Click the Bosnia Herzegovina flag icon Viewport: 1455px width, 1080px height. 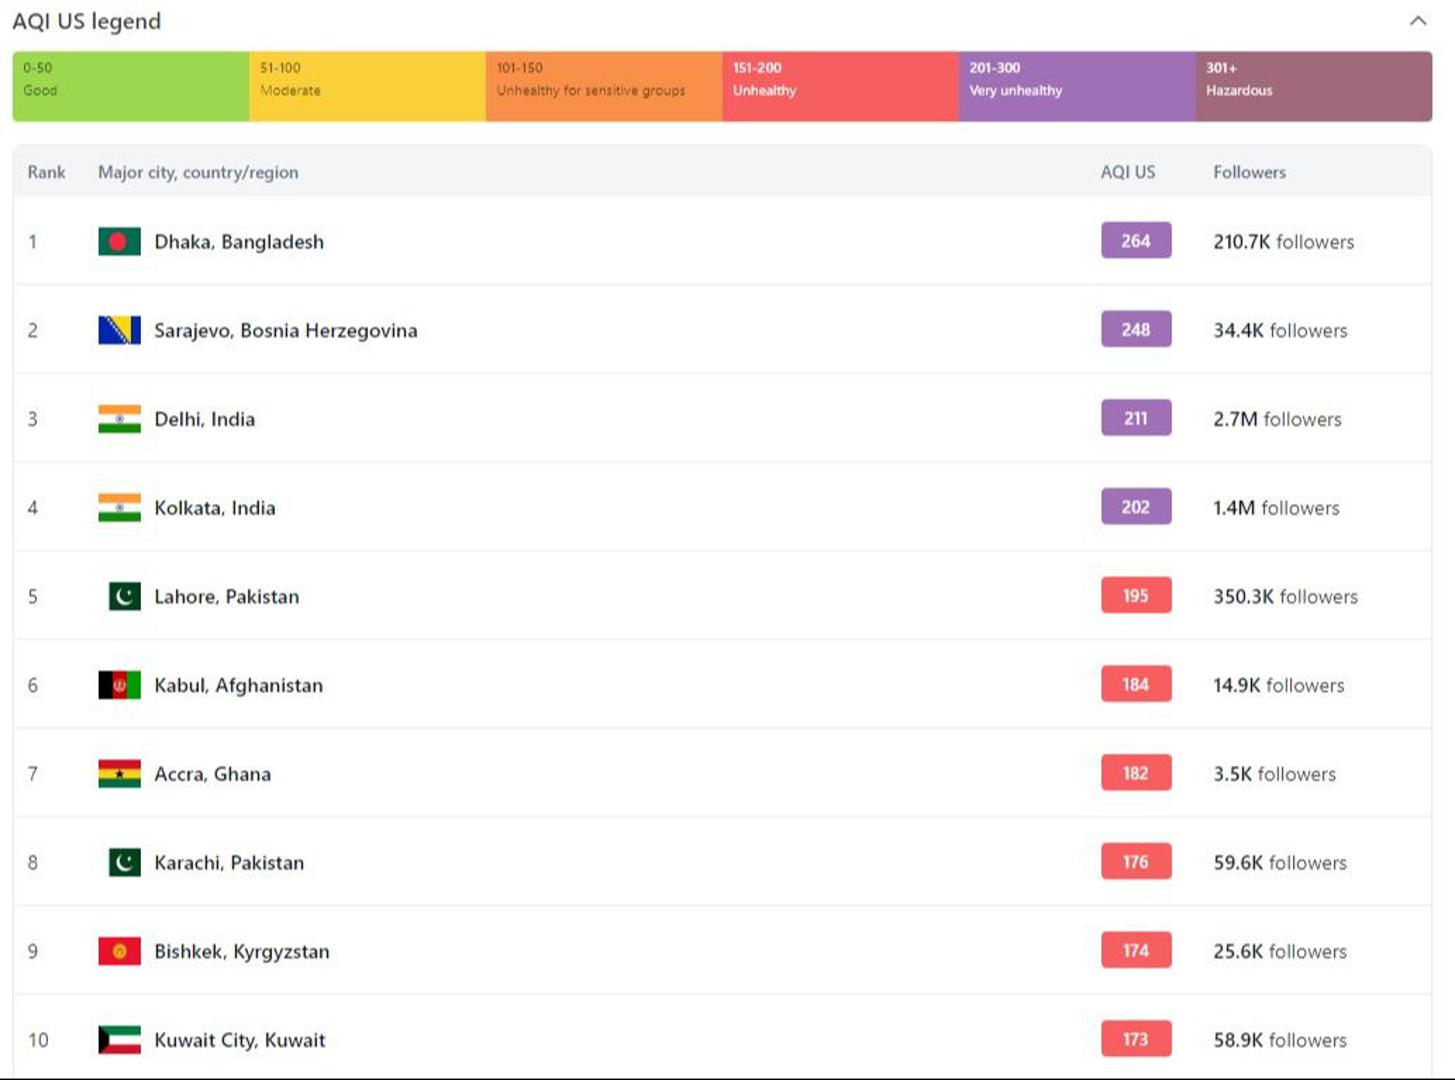coord(119,330)
